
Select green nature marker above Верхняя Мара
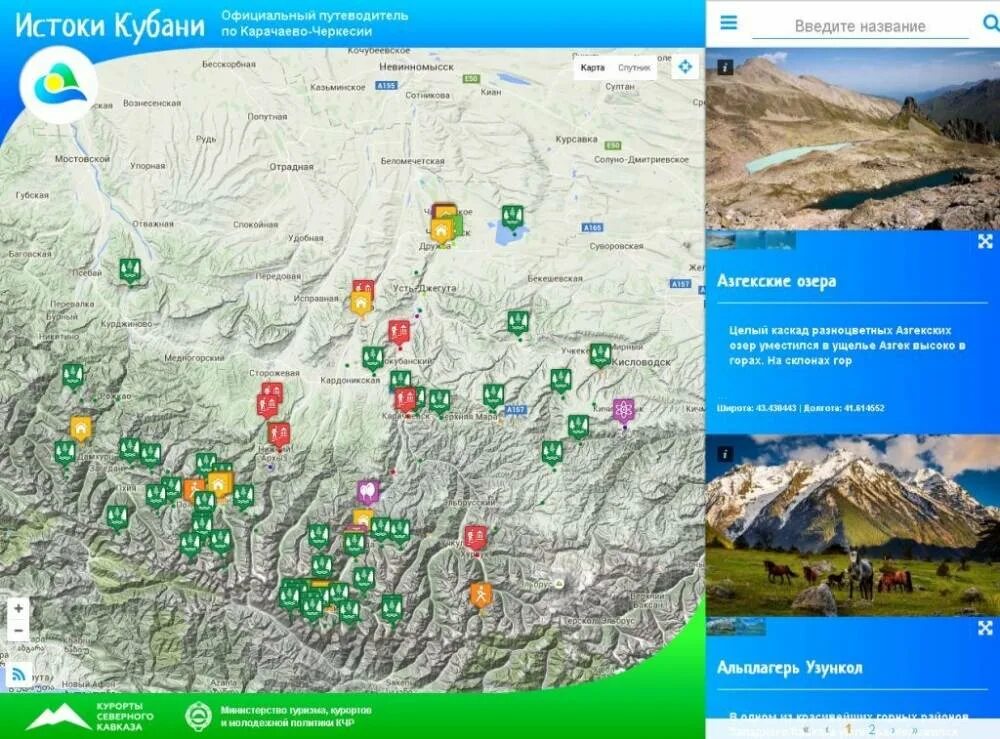click(493, 398)
